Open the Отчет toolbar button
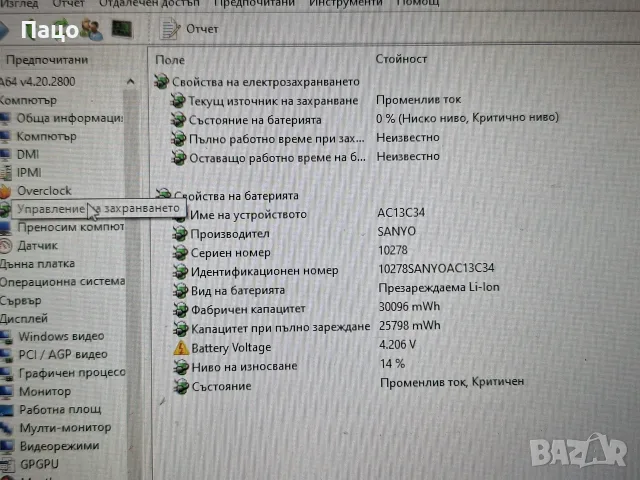 coord(189,29)
